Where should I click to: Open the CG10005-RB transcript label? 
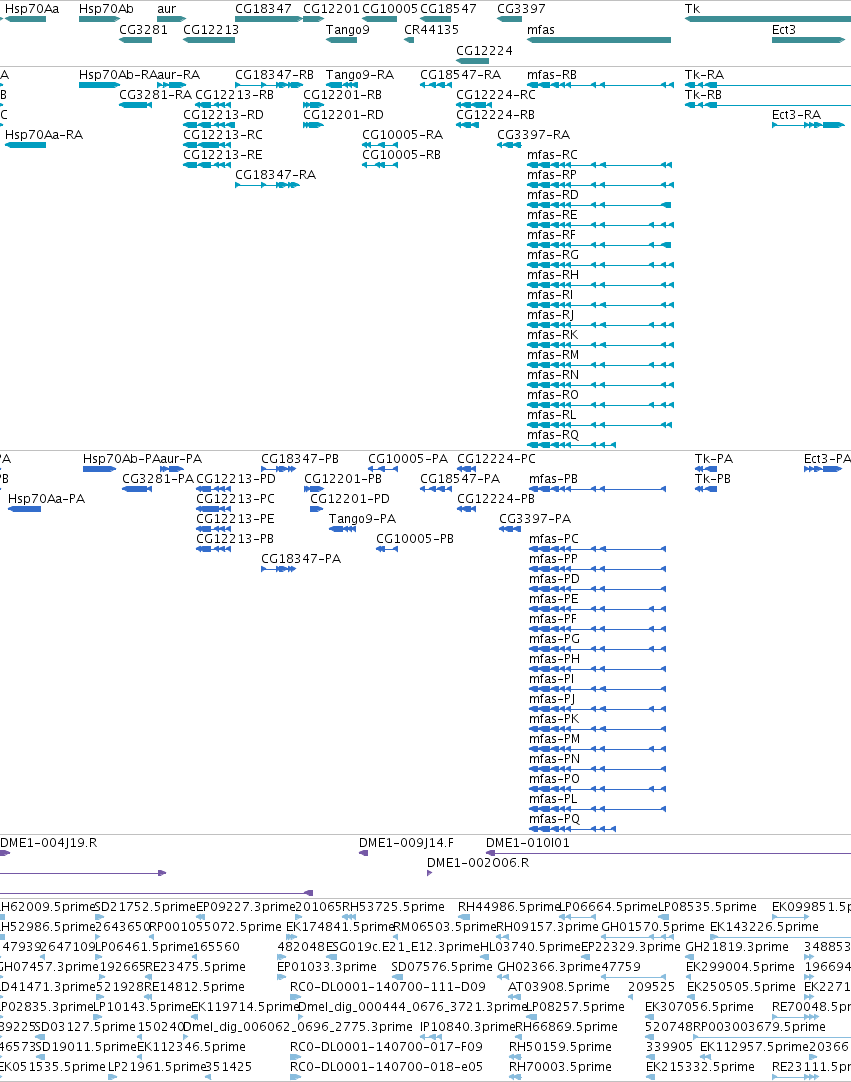[401, 155]
